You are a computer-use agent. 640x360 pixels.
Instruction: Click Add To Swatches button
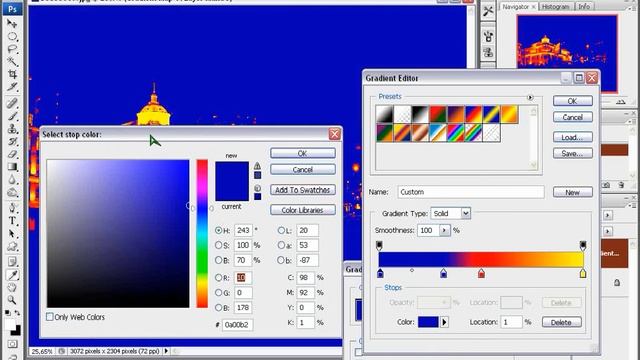[x=302, y=190]
